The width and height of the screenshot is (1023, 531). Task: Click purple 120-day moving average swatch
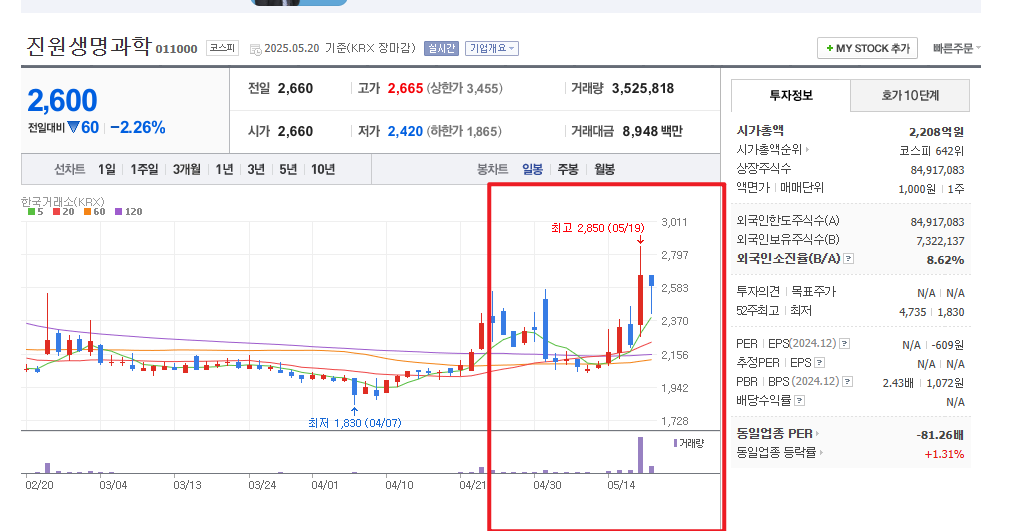click(118, 212)
